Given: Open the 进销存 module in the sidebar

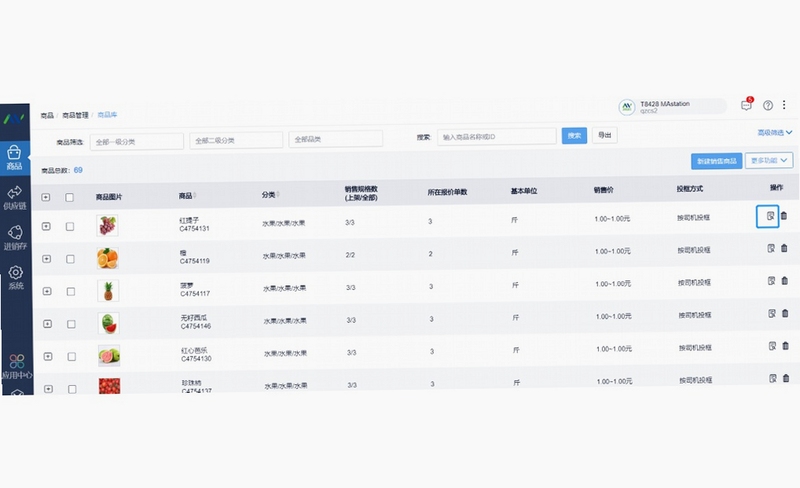Looking at the screenshot, I should (15, 238).
